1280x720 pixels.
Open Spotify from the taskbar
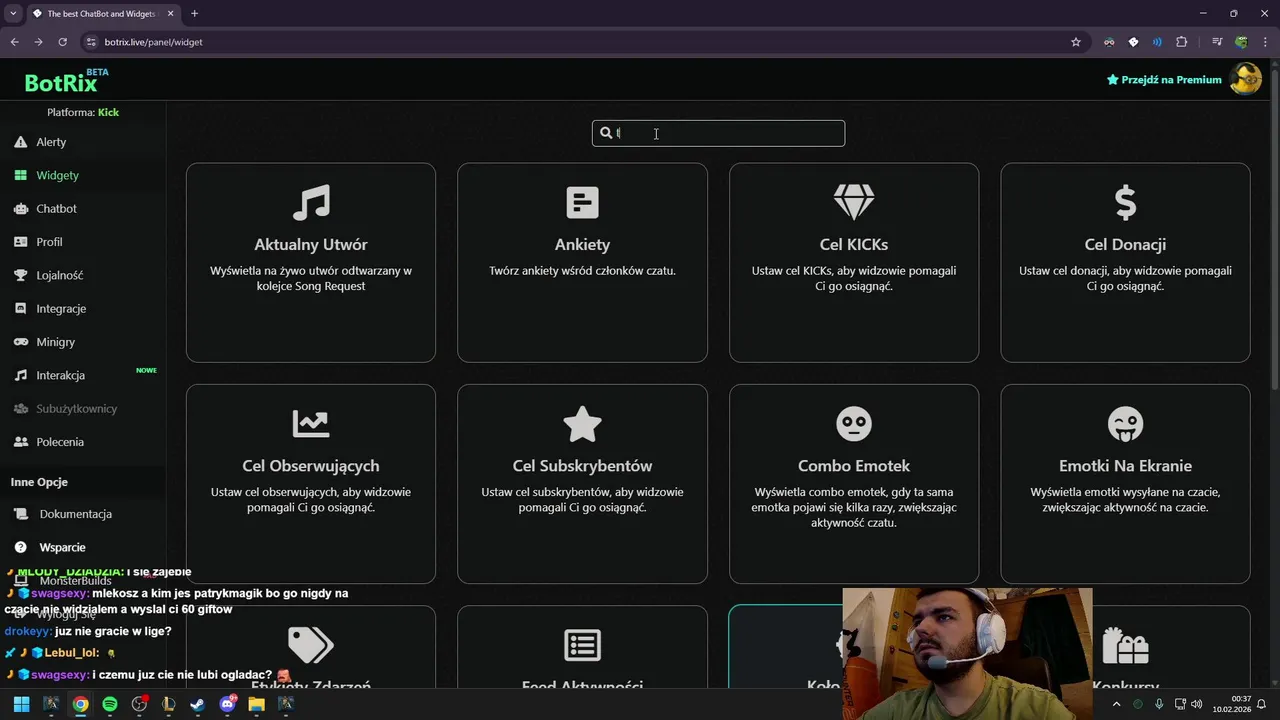point(110,704)
